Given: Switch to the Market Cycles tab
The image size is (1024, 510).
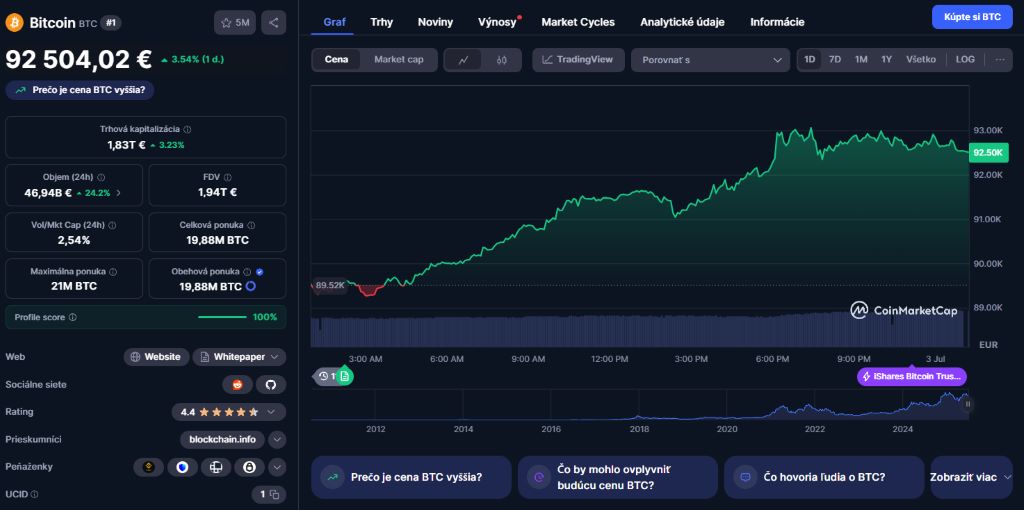Looking at the screenshot, I should pyautogui.click(x=578, y=22).
